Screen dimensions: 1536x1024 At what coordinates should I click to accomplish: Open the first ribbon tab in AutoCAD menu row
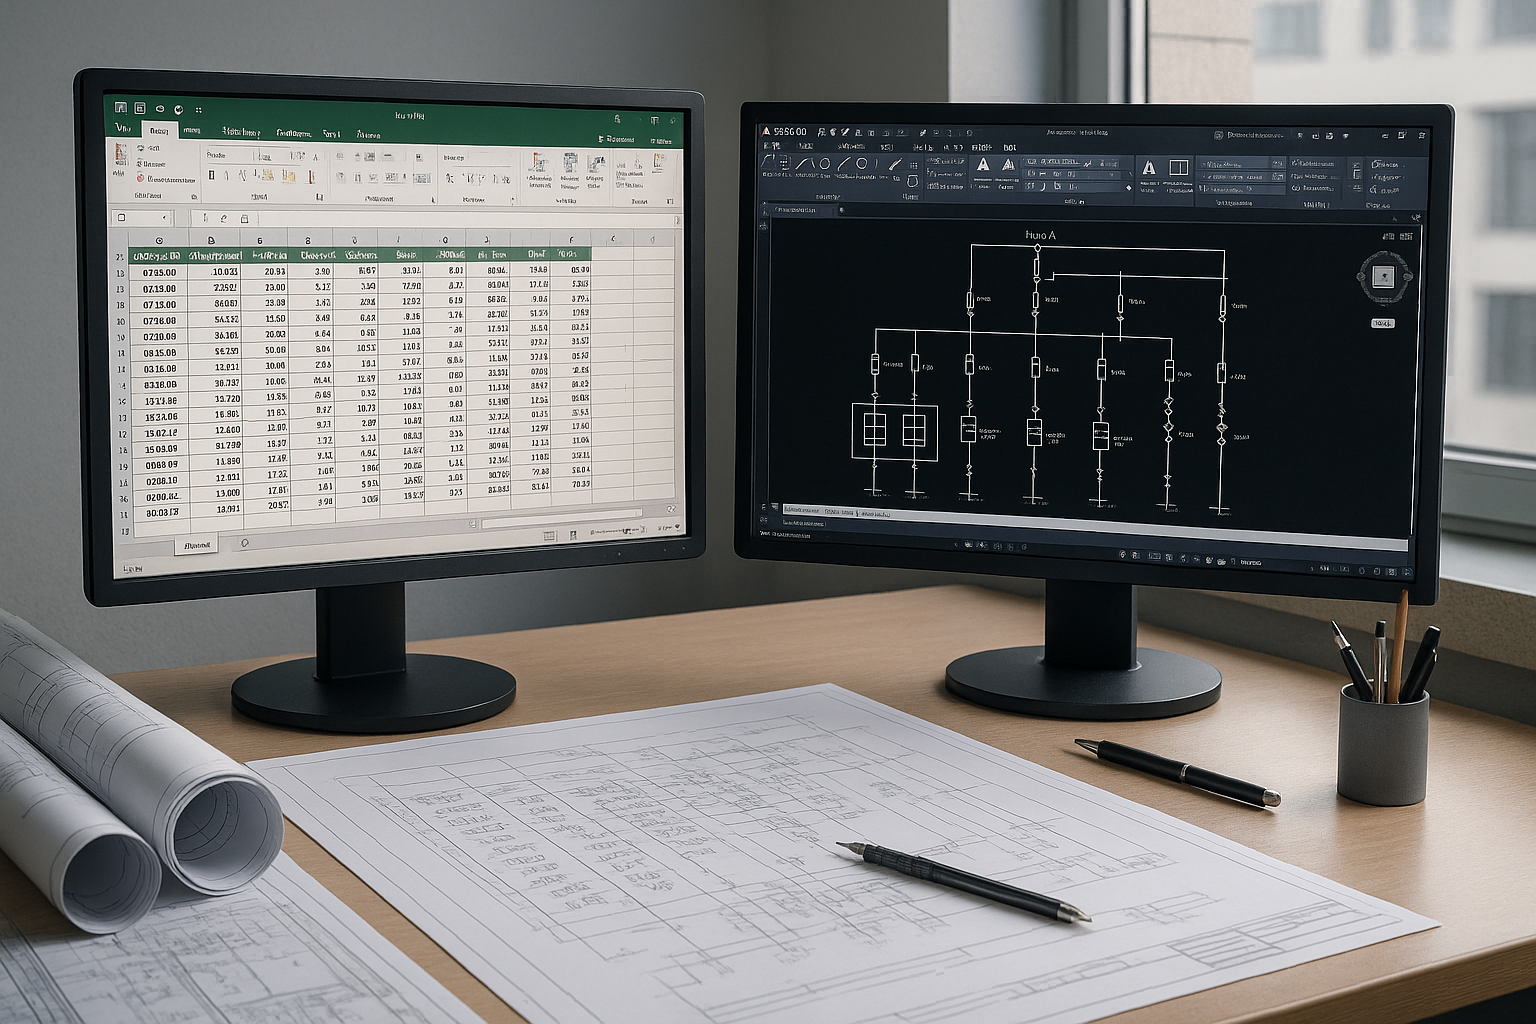772,146
